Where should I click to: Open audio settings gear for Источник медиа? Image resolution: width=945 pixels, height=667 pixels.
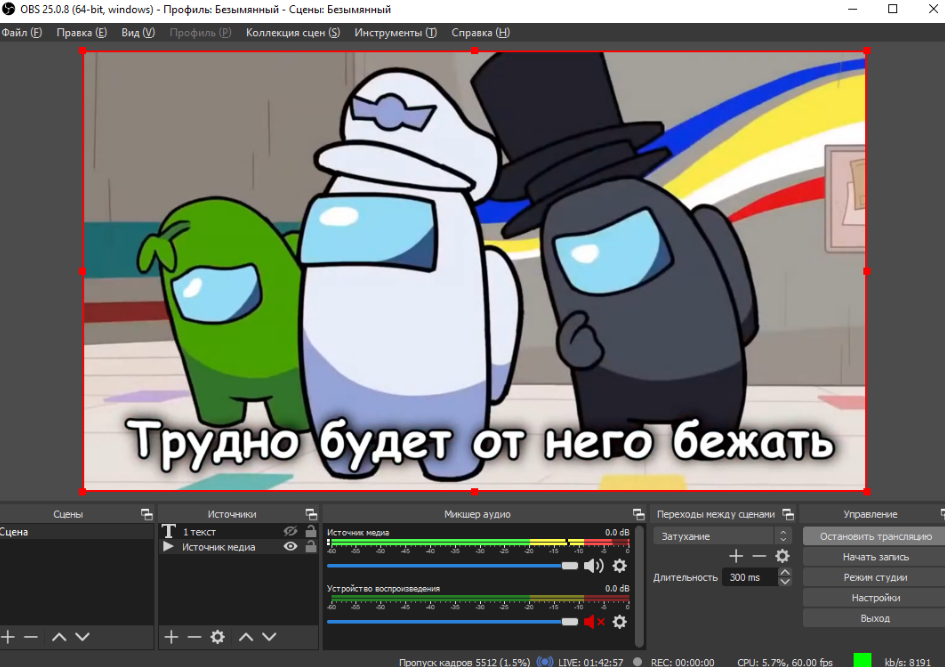click(x=620, y=565)
